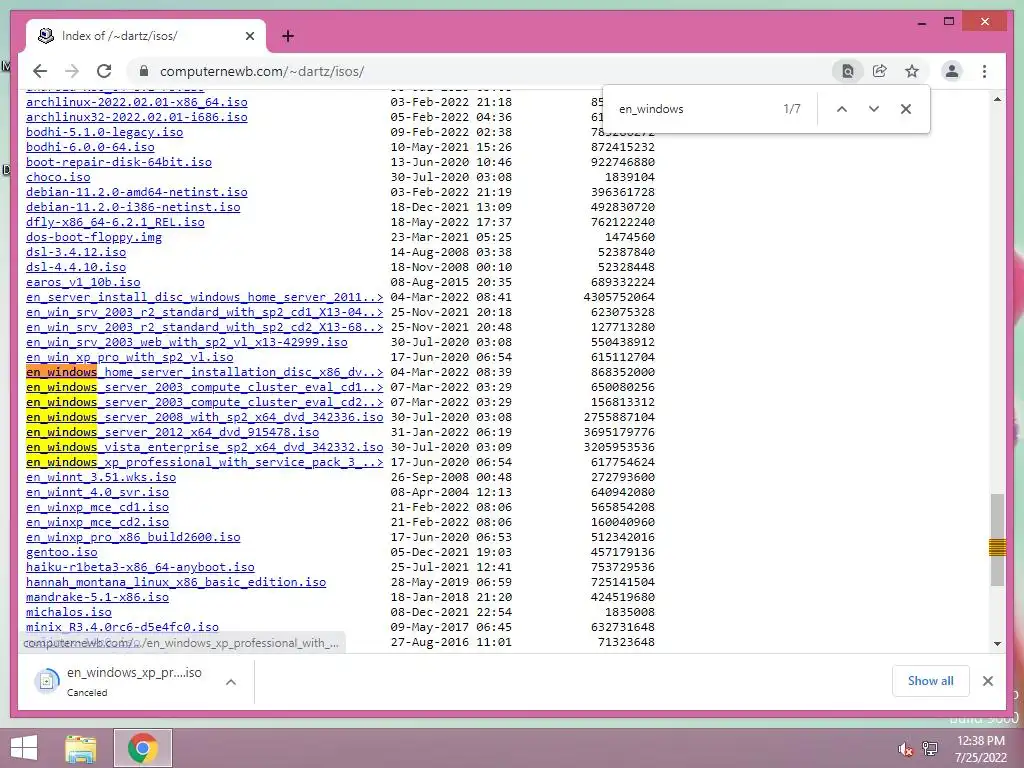Click the Show all downloads button
1024x768 pixels.
[931, 681]
